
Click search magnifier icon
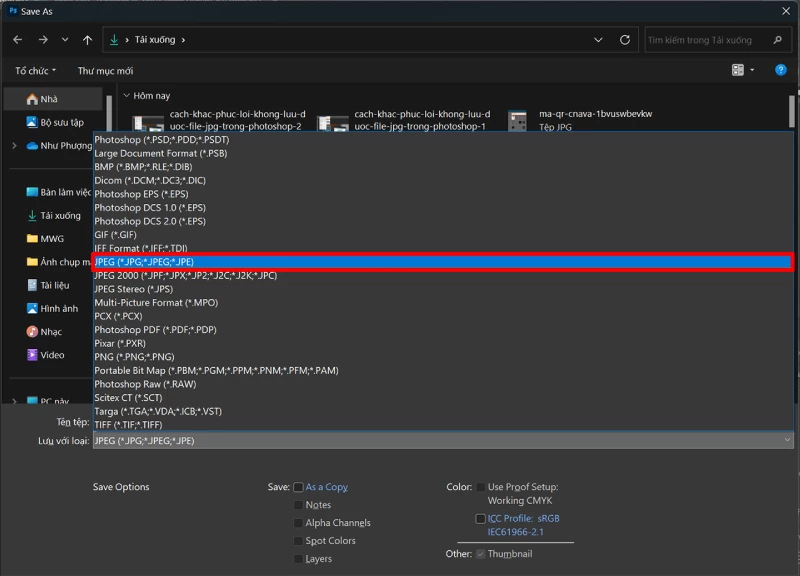[x=777, y=40]
